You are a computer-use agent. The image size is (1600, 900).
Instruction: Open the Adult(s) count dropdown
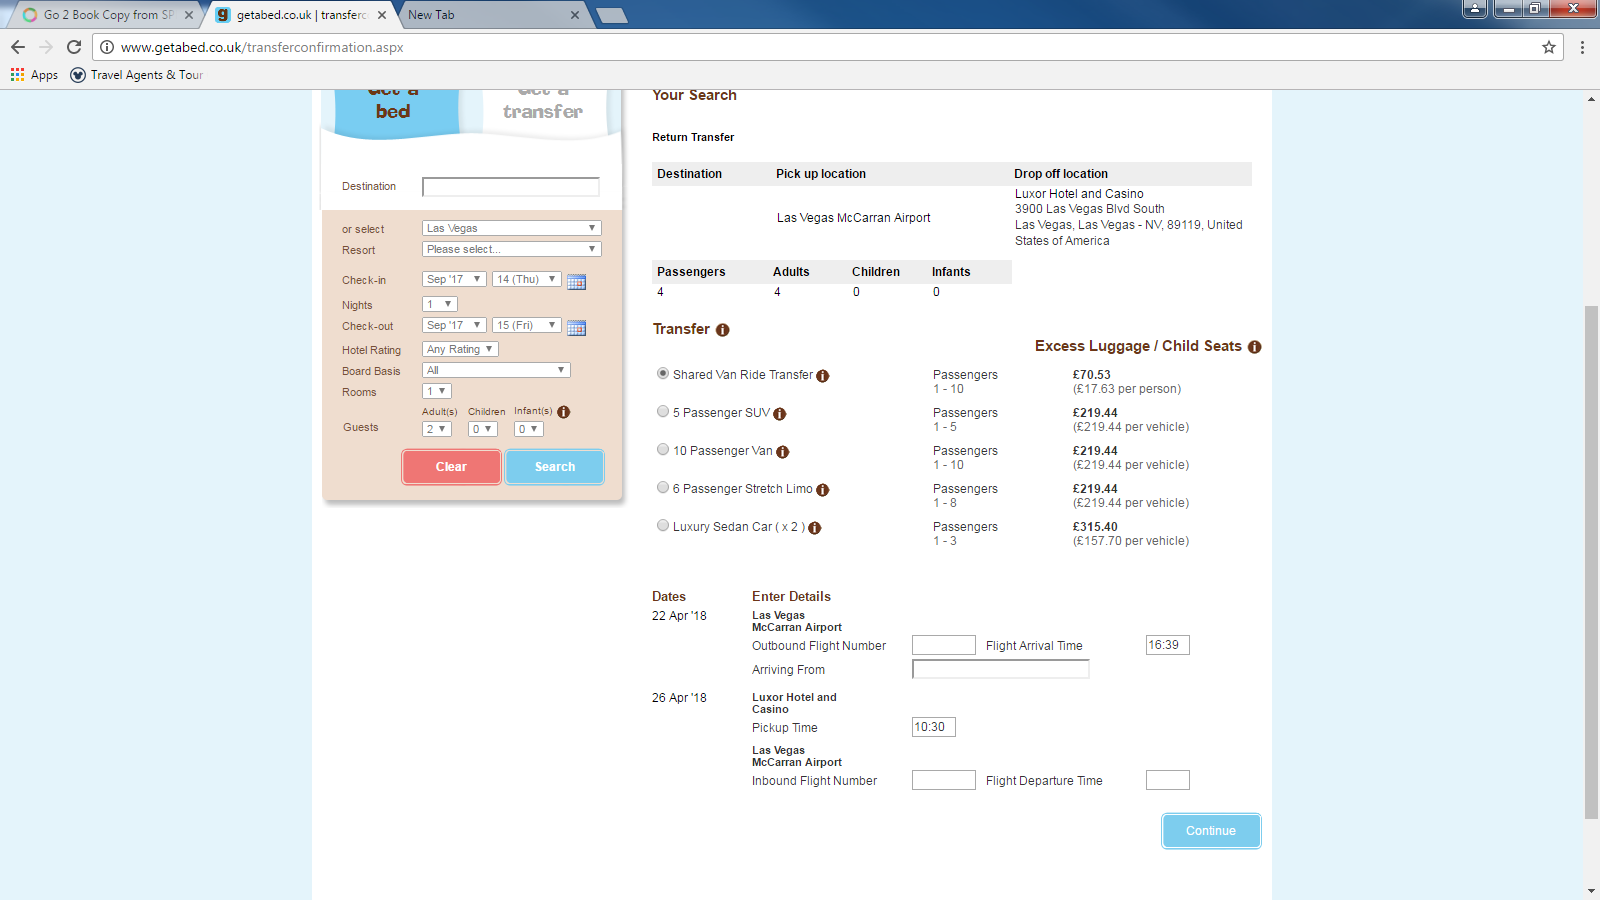pyautogui.click(x=437, y=429)
